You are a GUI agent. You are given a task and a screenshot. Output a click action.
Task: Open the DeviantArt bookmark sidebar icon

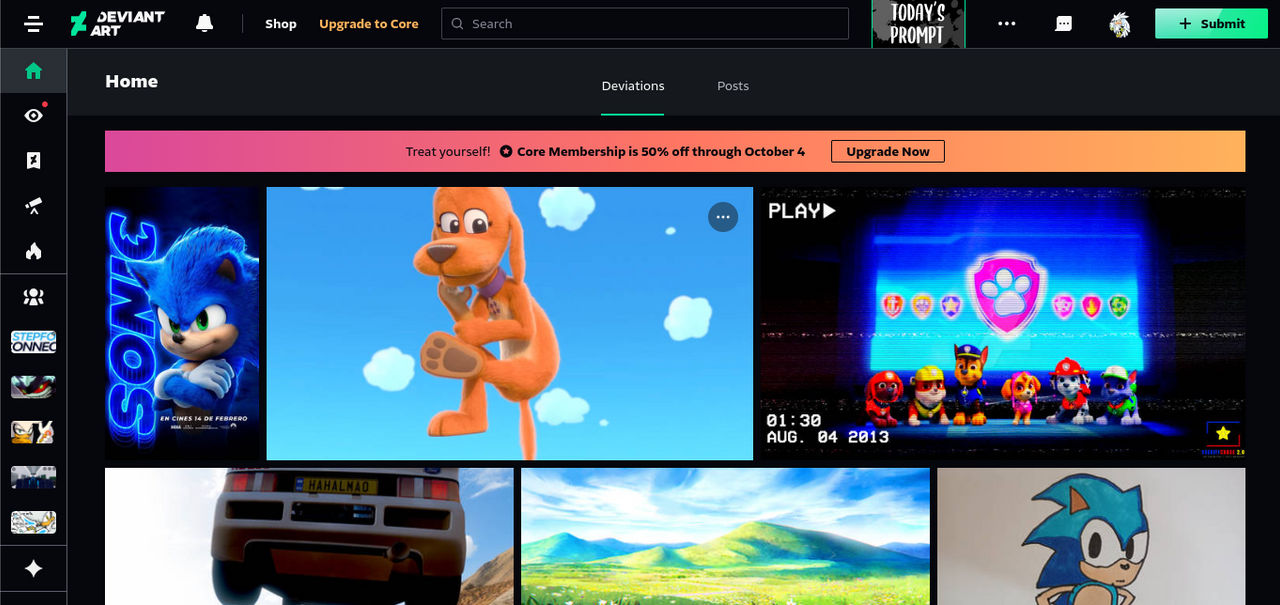33,160
